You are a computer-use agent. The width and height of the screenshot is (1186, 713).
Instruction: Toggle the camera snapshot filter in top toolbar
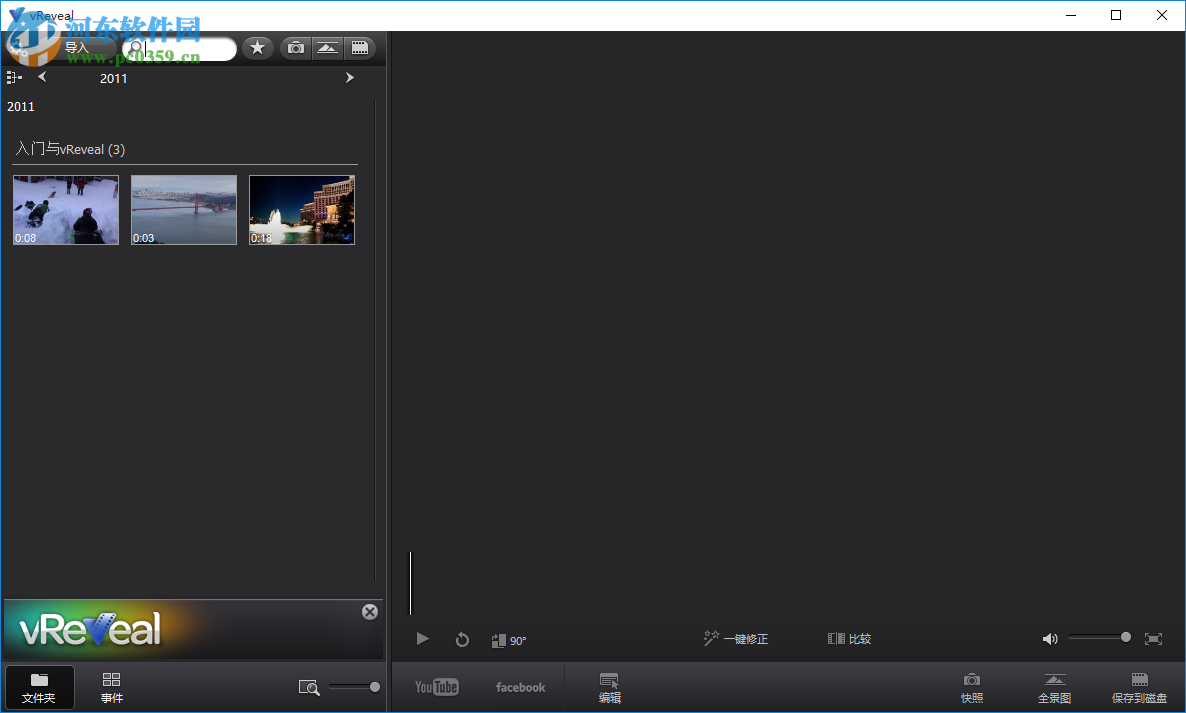pyautogui.click(x=296, y=48)
